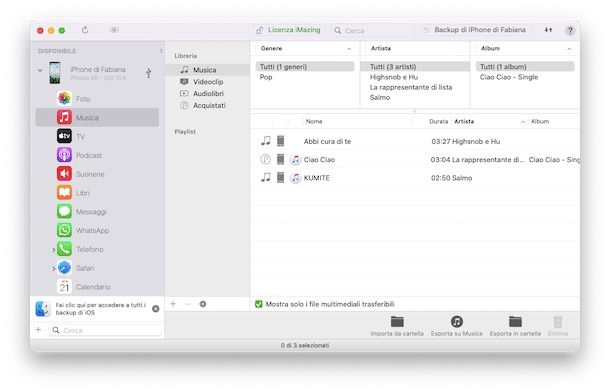Open the Podcast section
Viewport: 610px width, 392px height.
click(97, 155)
